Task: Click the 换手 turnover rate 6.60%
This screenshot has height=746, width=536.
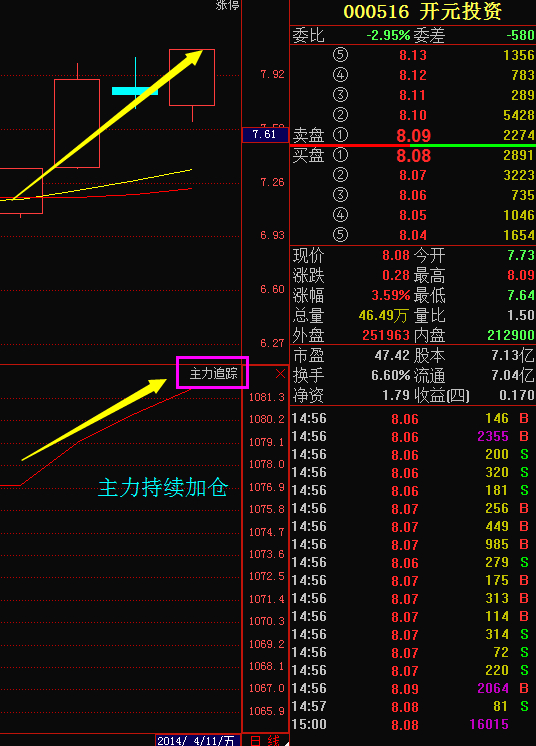Action: (390, 375)
